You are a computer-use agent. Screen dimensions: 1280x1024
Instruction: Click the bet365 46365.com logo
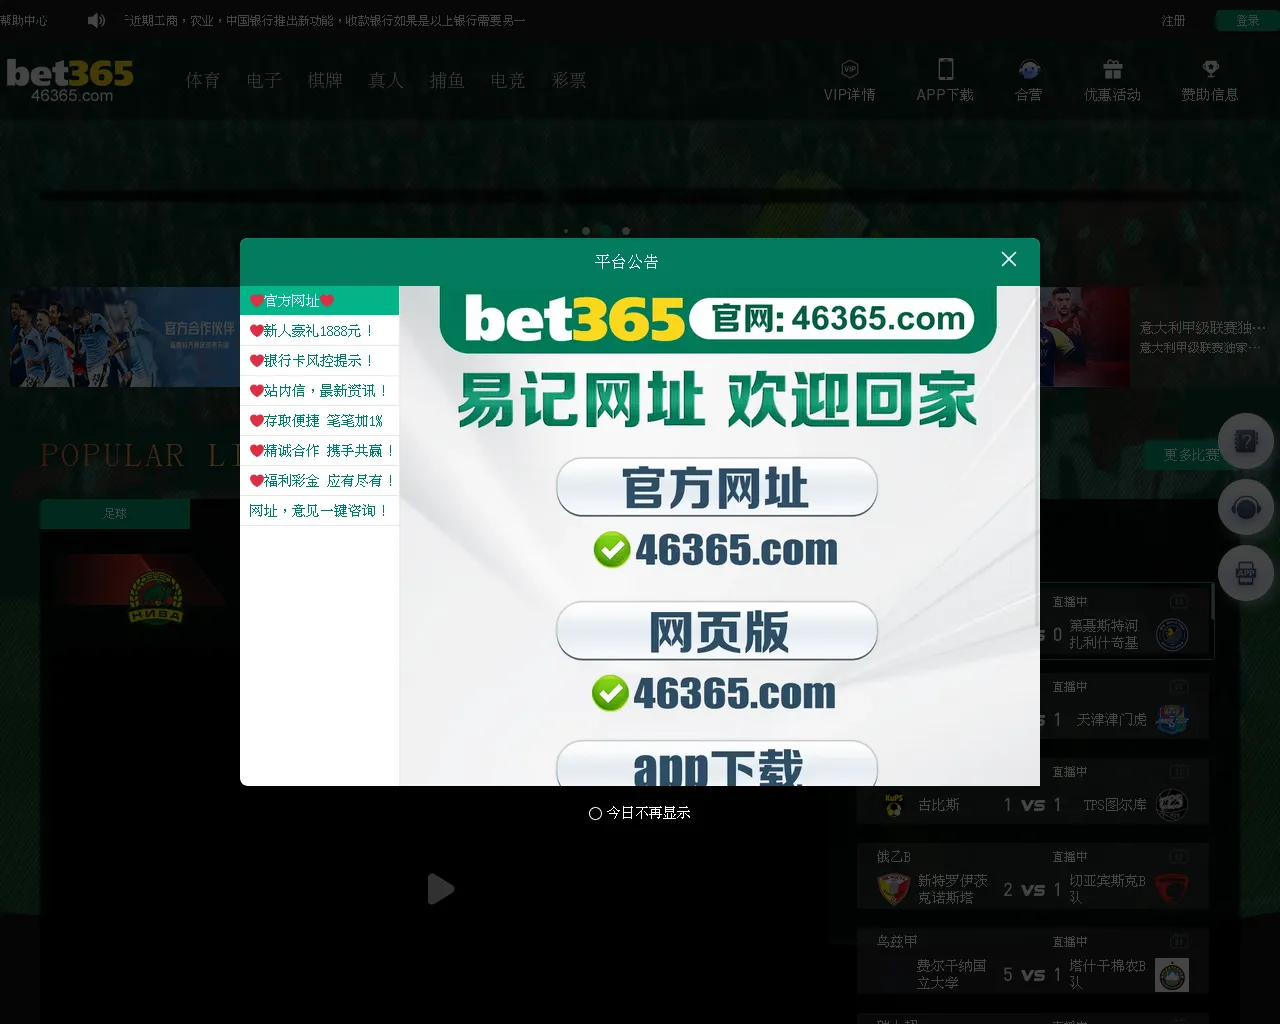pos(70,80)
